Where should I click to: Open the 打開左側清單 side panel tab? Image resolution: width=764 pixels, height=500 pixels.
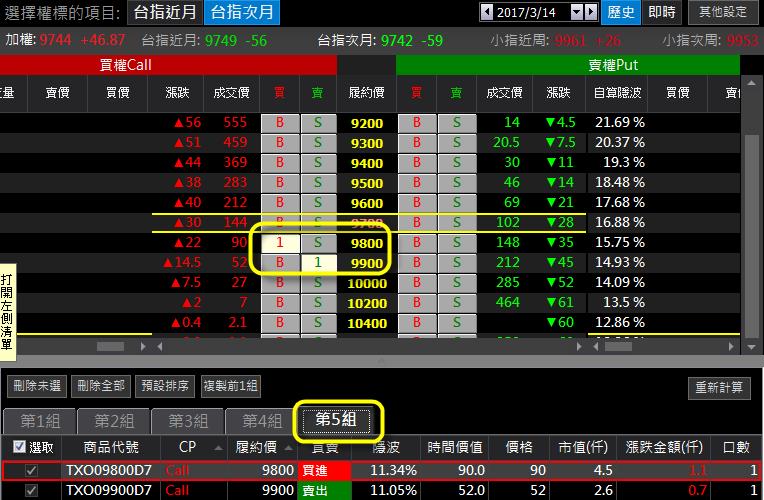pyautogui.click(x=7, y=312)
